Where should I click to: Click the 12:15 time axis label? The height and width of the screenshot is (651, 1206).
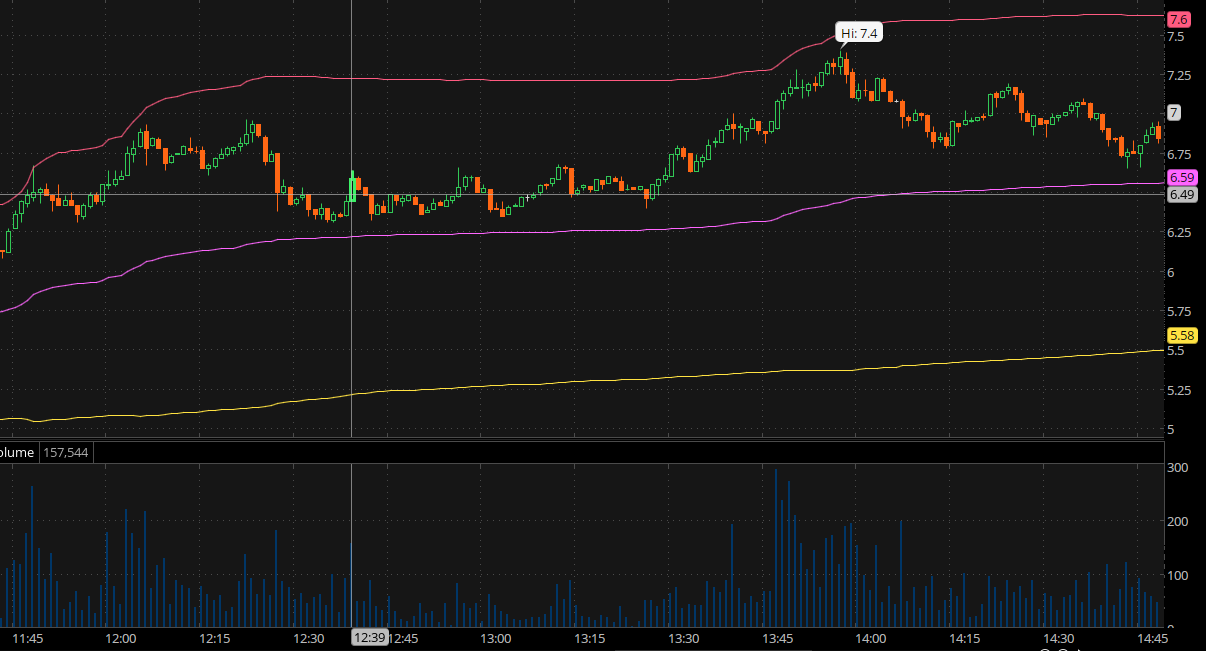(215, 638)
